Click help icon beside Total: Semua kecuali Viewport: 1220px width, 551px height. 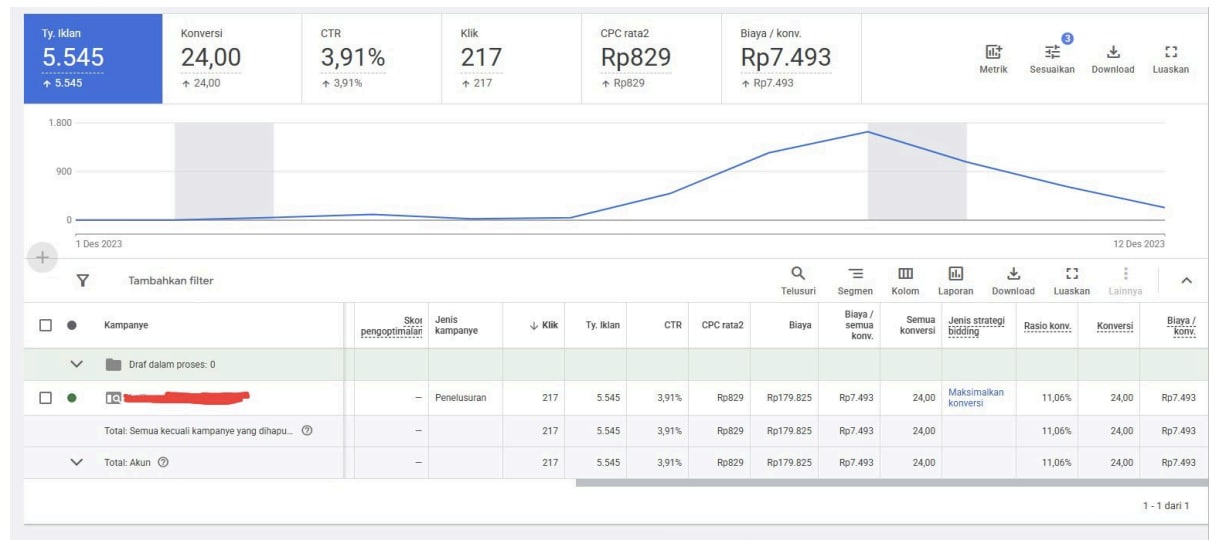[x=308, y=431]
